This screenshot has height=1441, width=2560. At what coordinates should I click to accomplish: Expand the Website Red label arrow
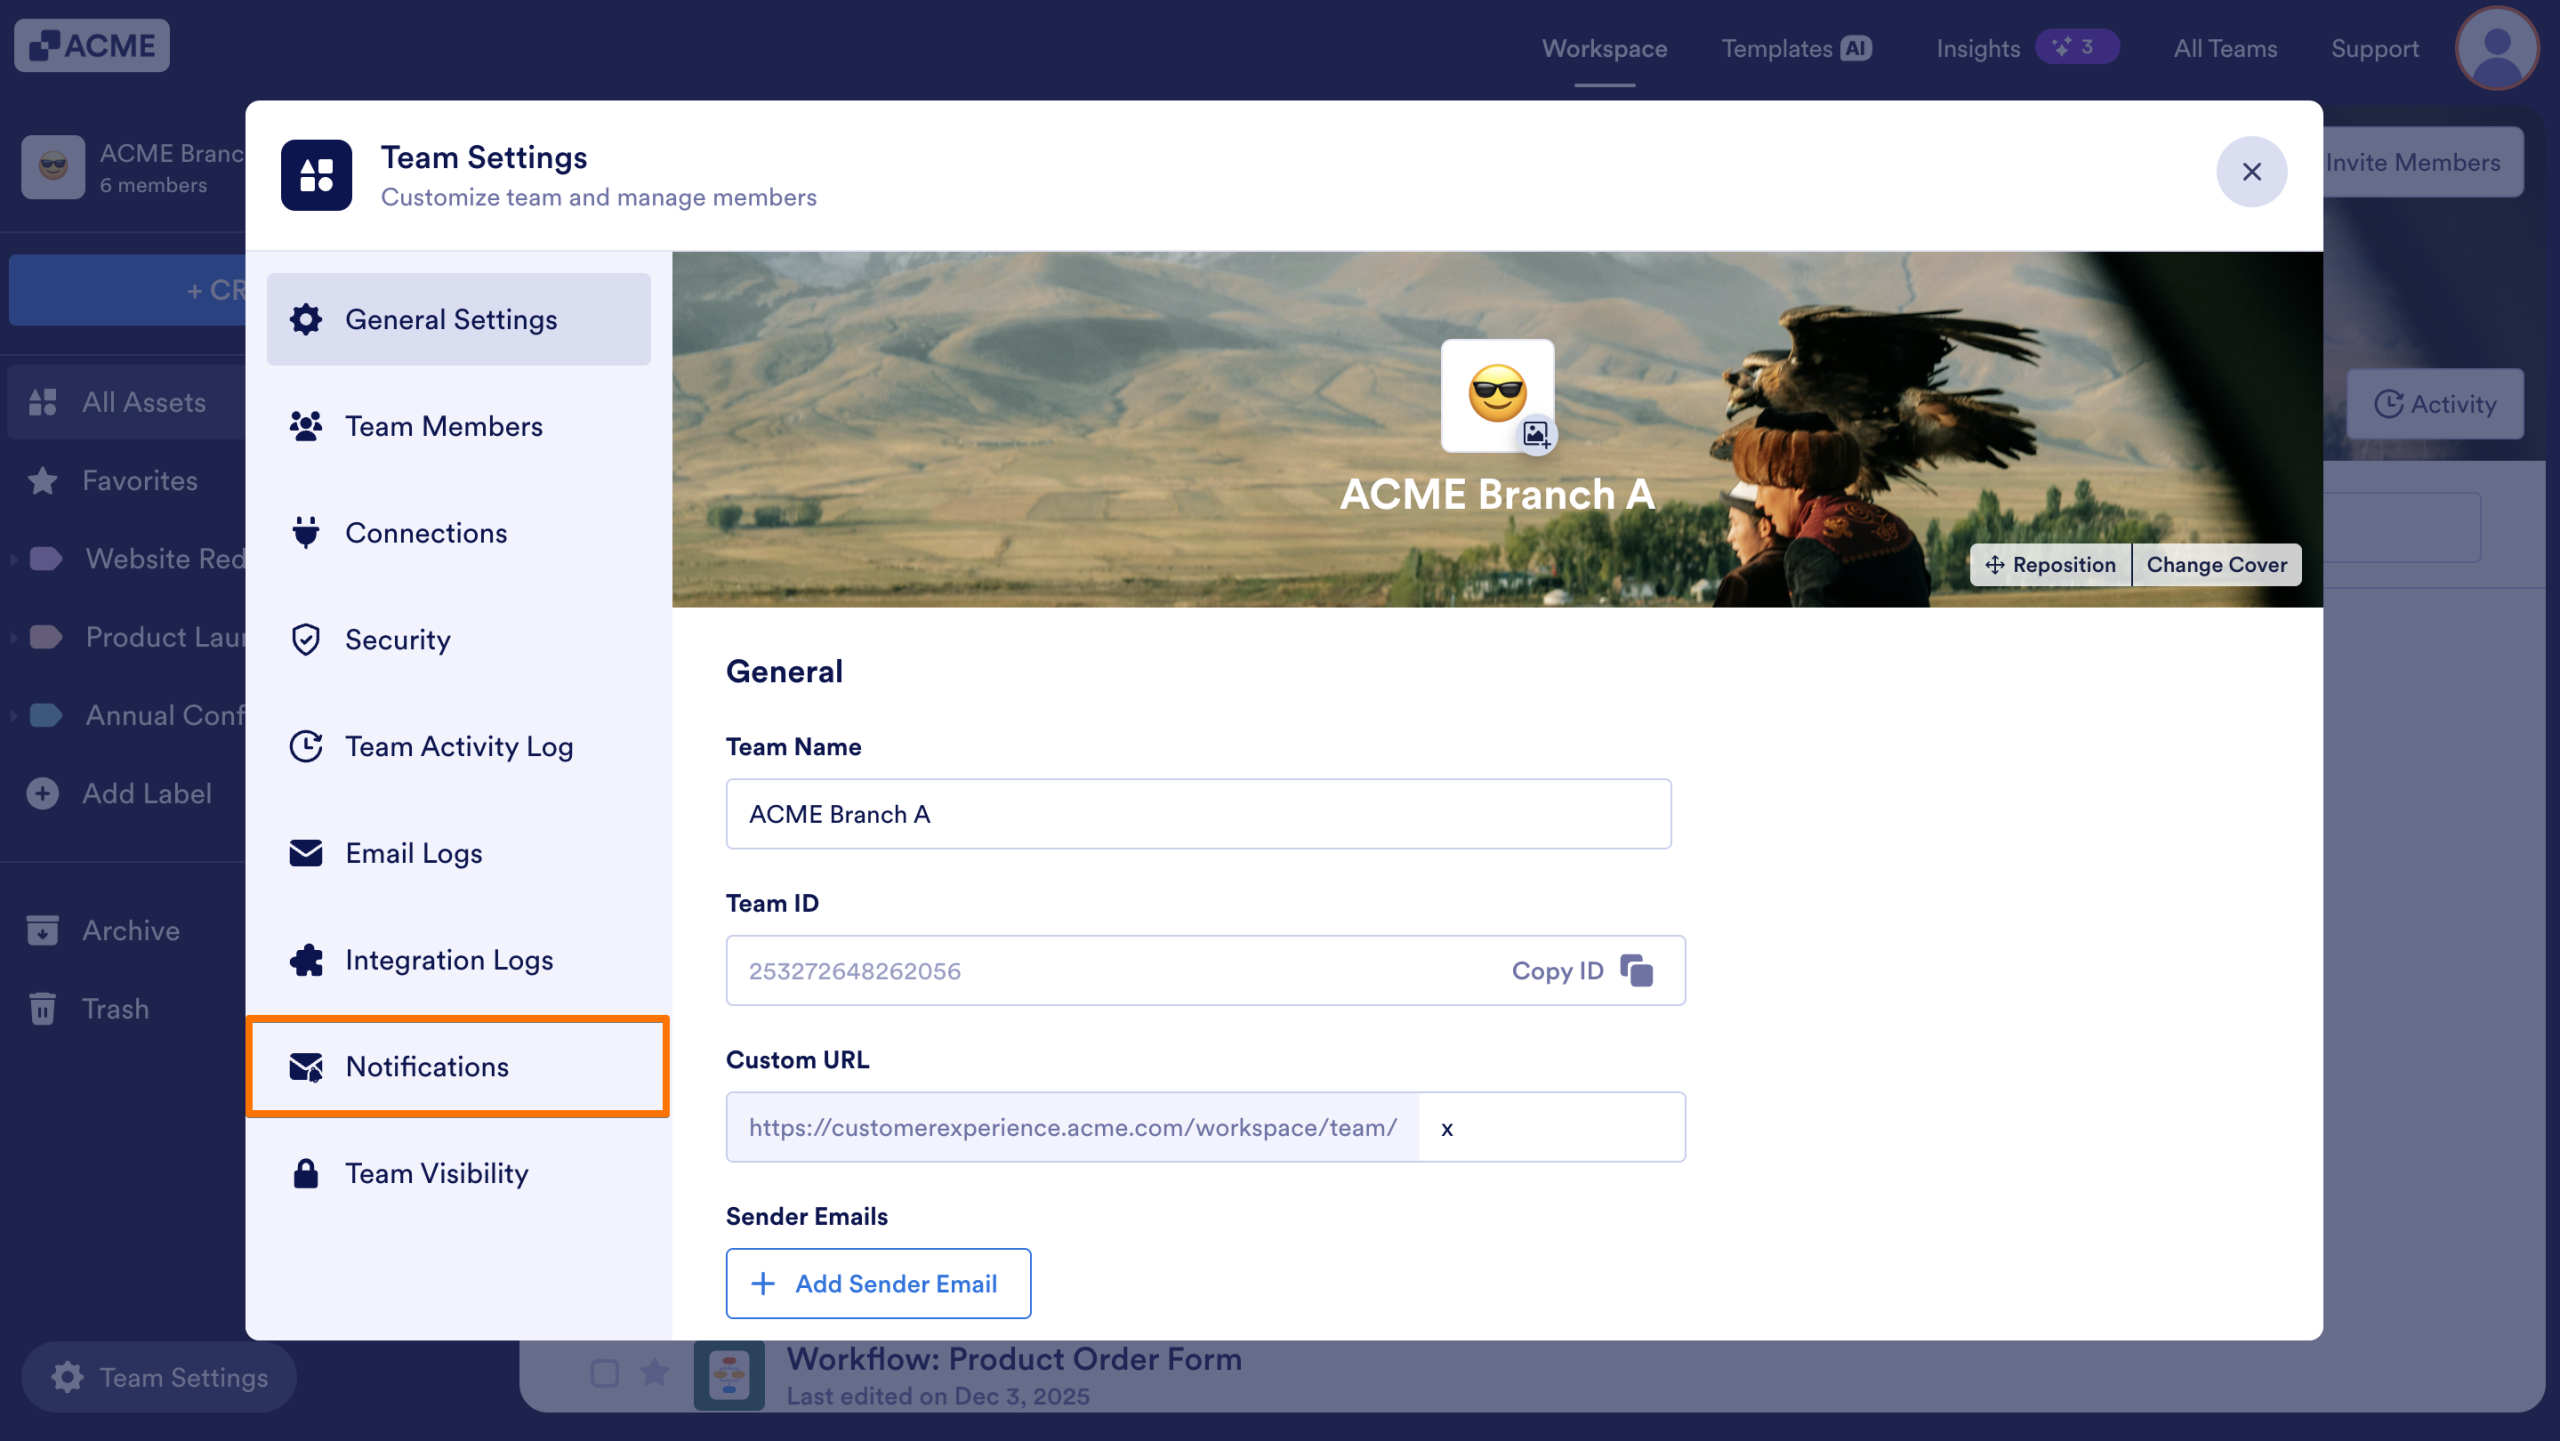14,559
